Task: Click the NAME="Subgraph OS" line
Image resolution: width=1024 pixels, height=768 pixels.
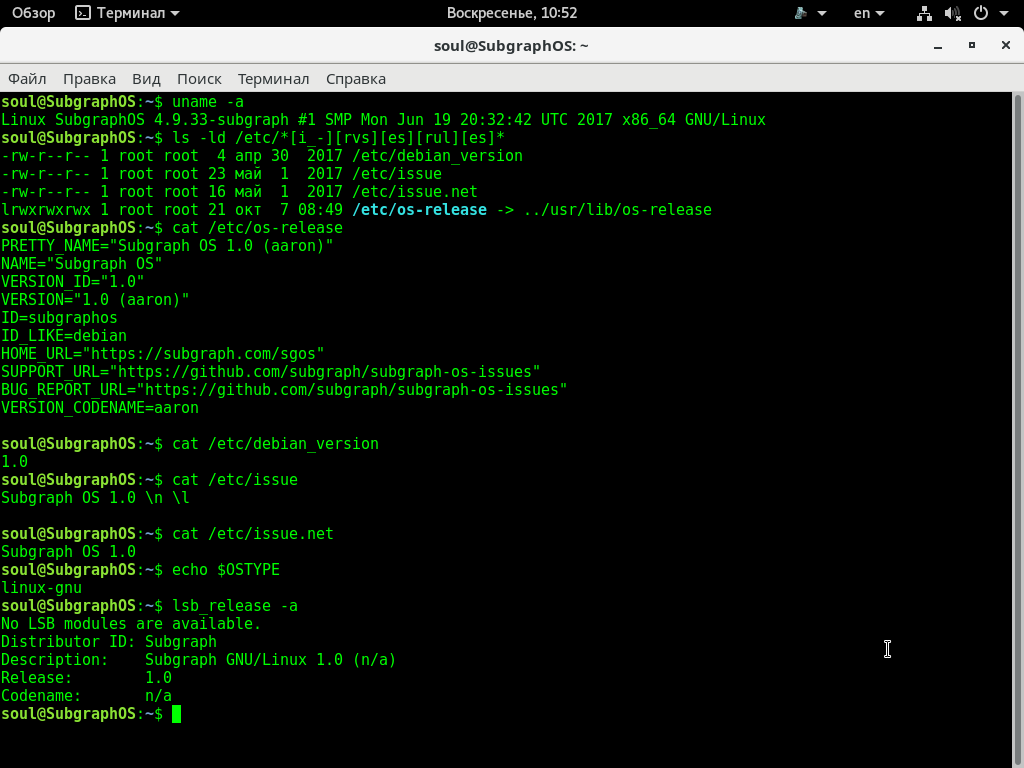Action: 82,264
